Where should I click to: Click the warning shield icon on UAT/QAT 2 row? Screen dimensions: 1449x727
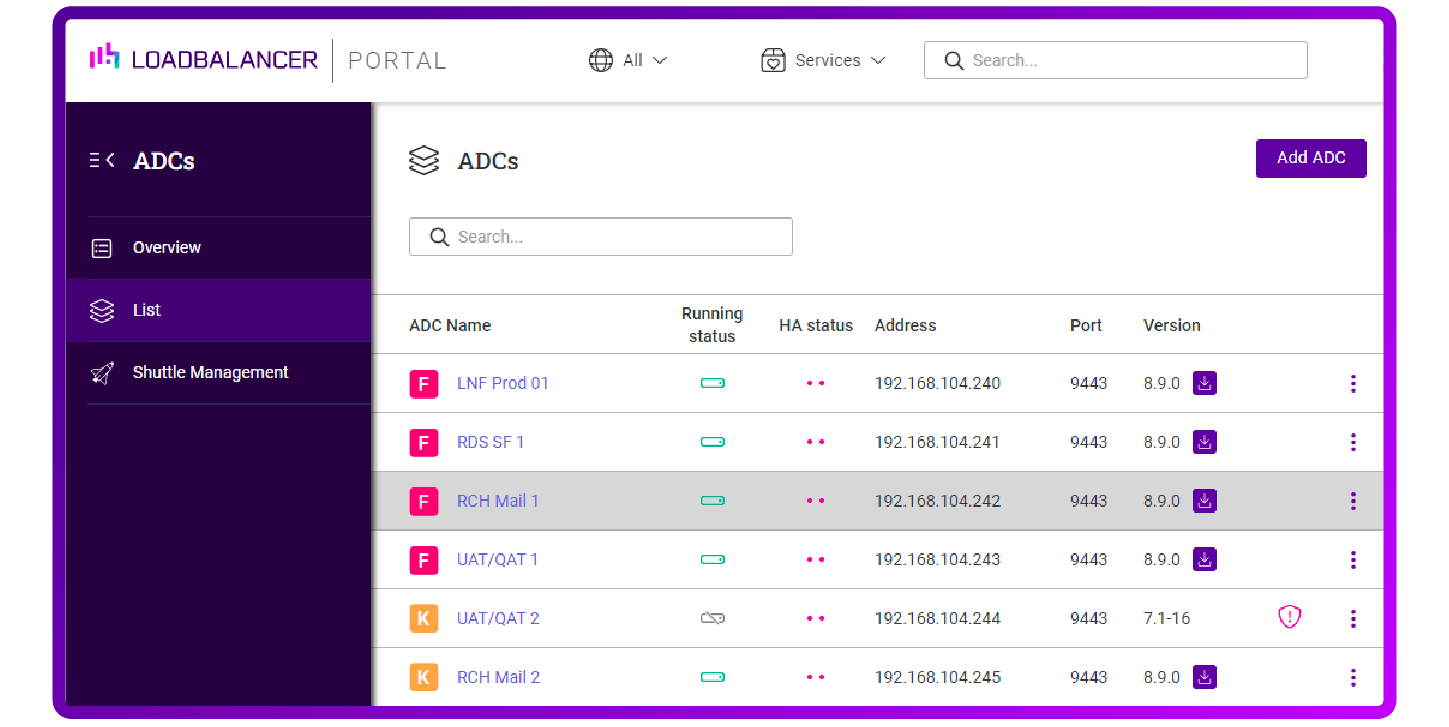pos(1289,617)
